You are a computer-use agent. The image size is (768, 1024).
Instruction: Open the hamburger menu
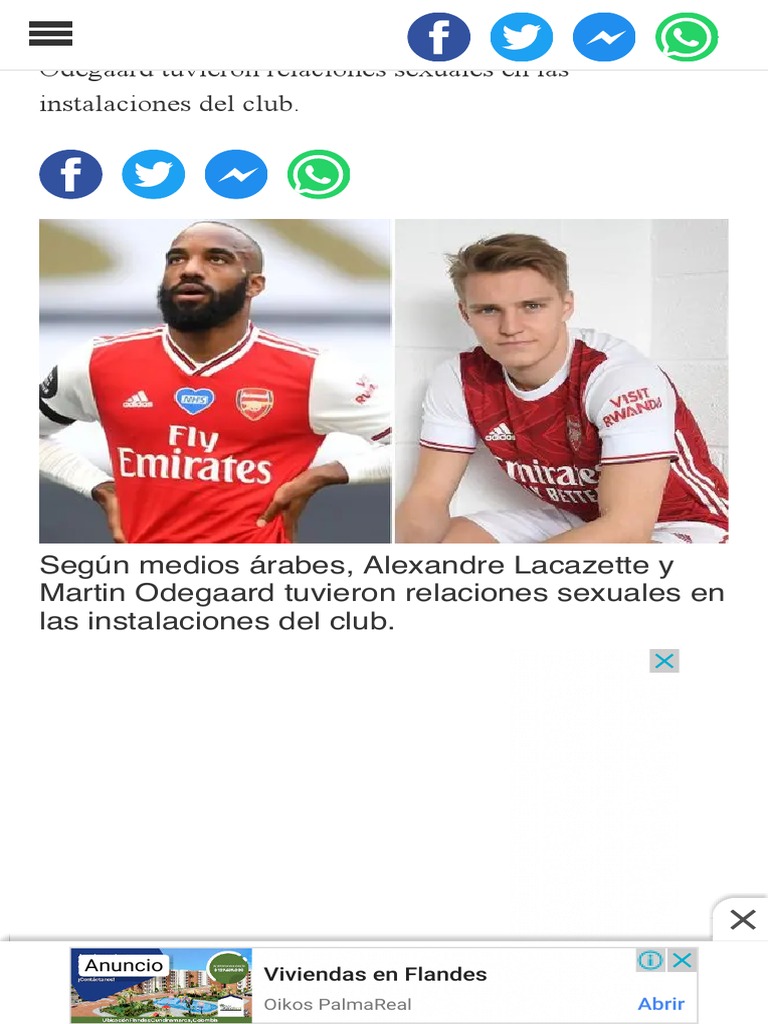point(50,33)
